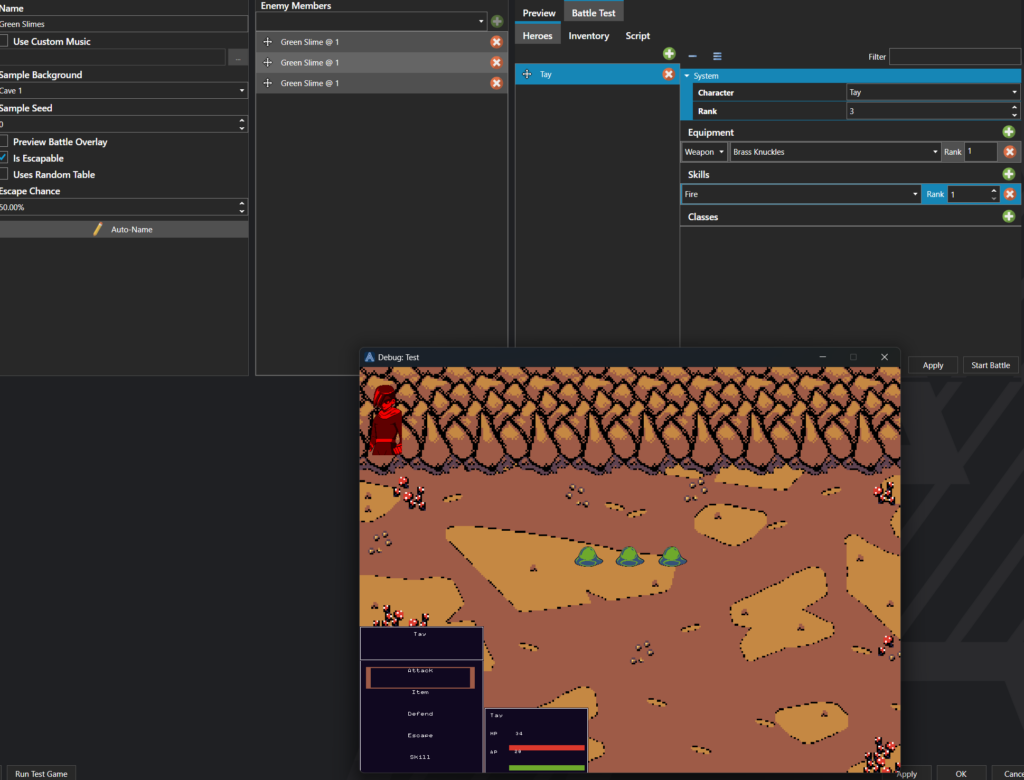Image resolution: width=1024 pixels, height=780 pixels.
Task: Enable the Use Custom Music checkbox
Action: (x=5, y=42)
